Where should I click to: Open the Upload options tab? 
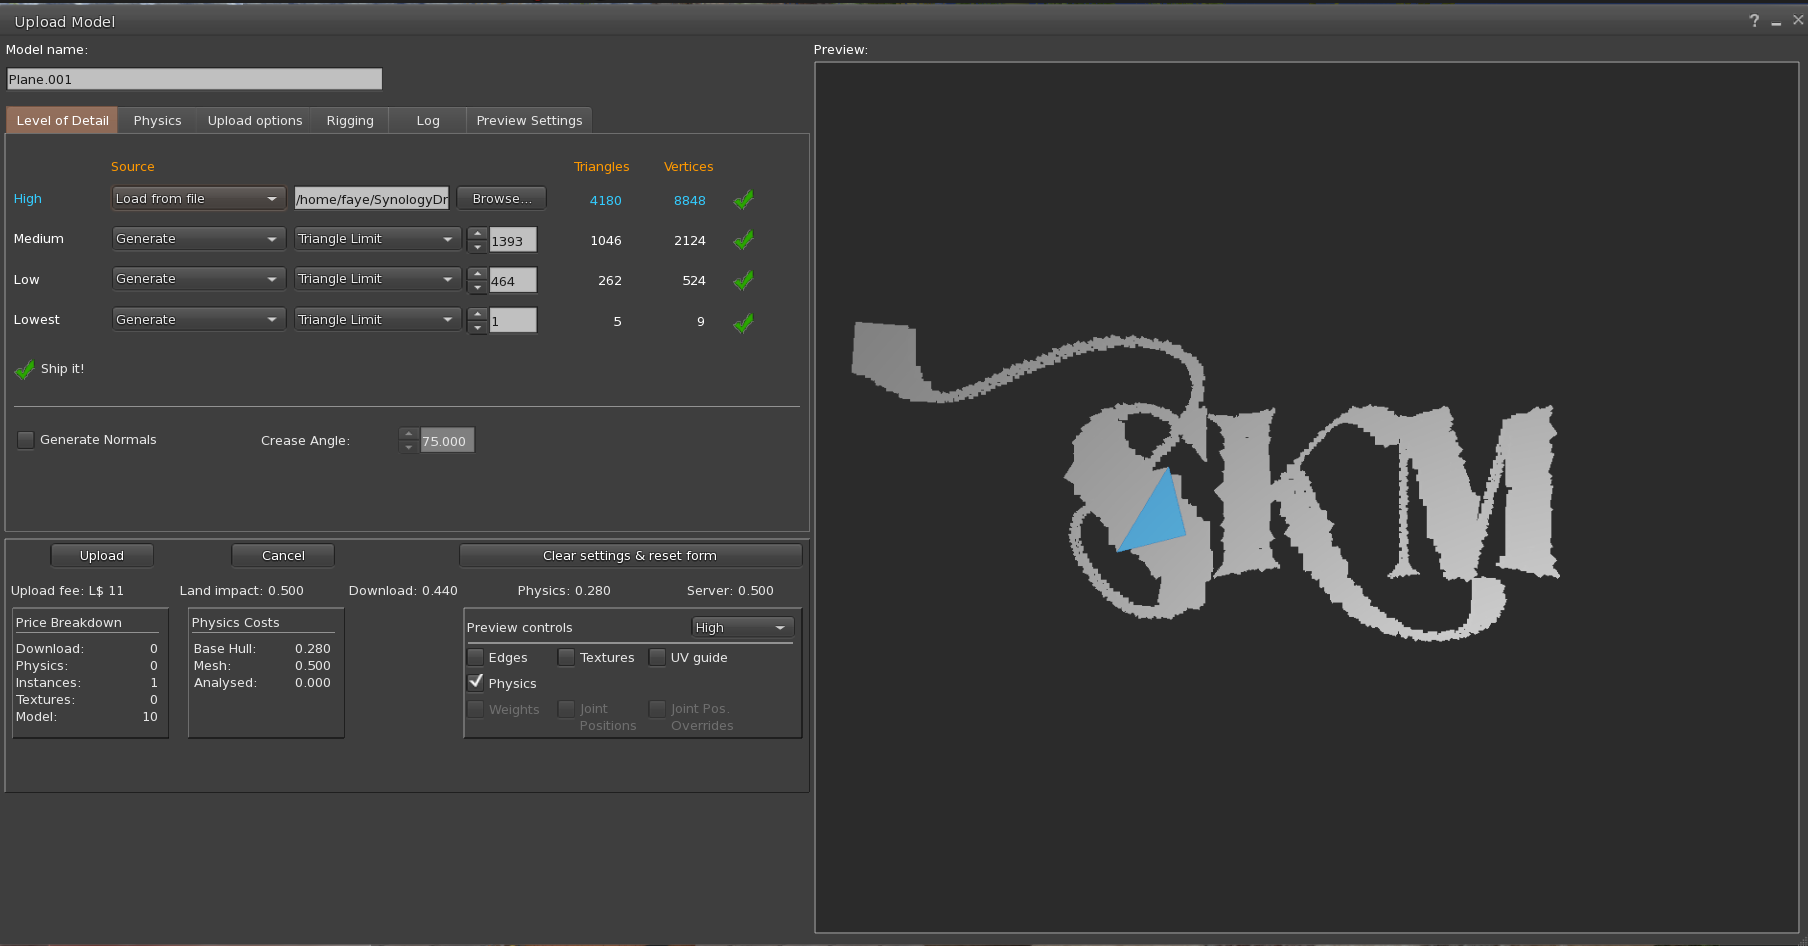click(x=255, y=121)
